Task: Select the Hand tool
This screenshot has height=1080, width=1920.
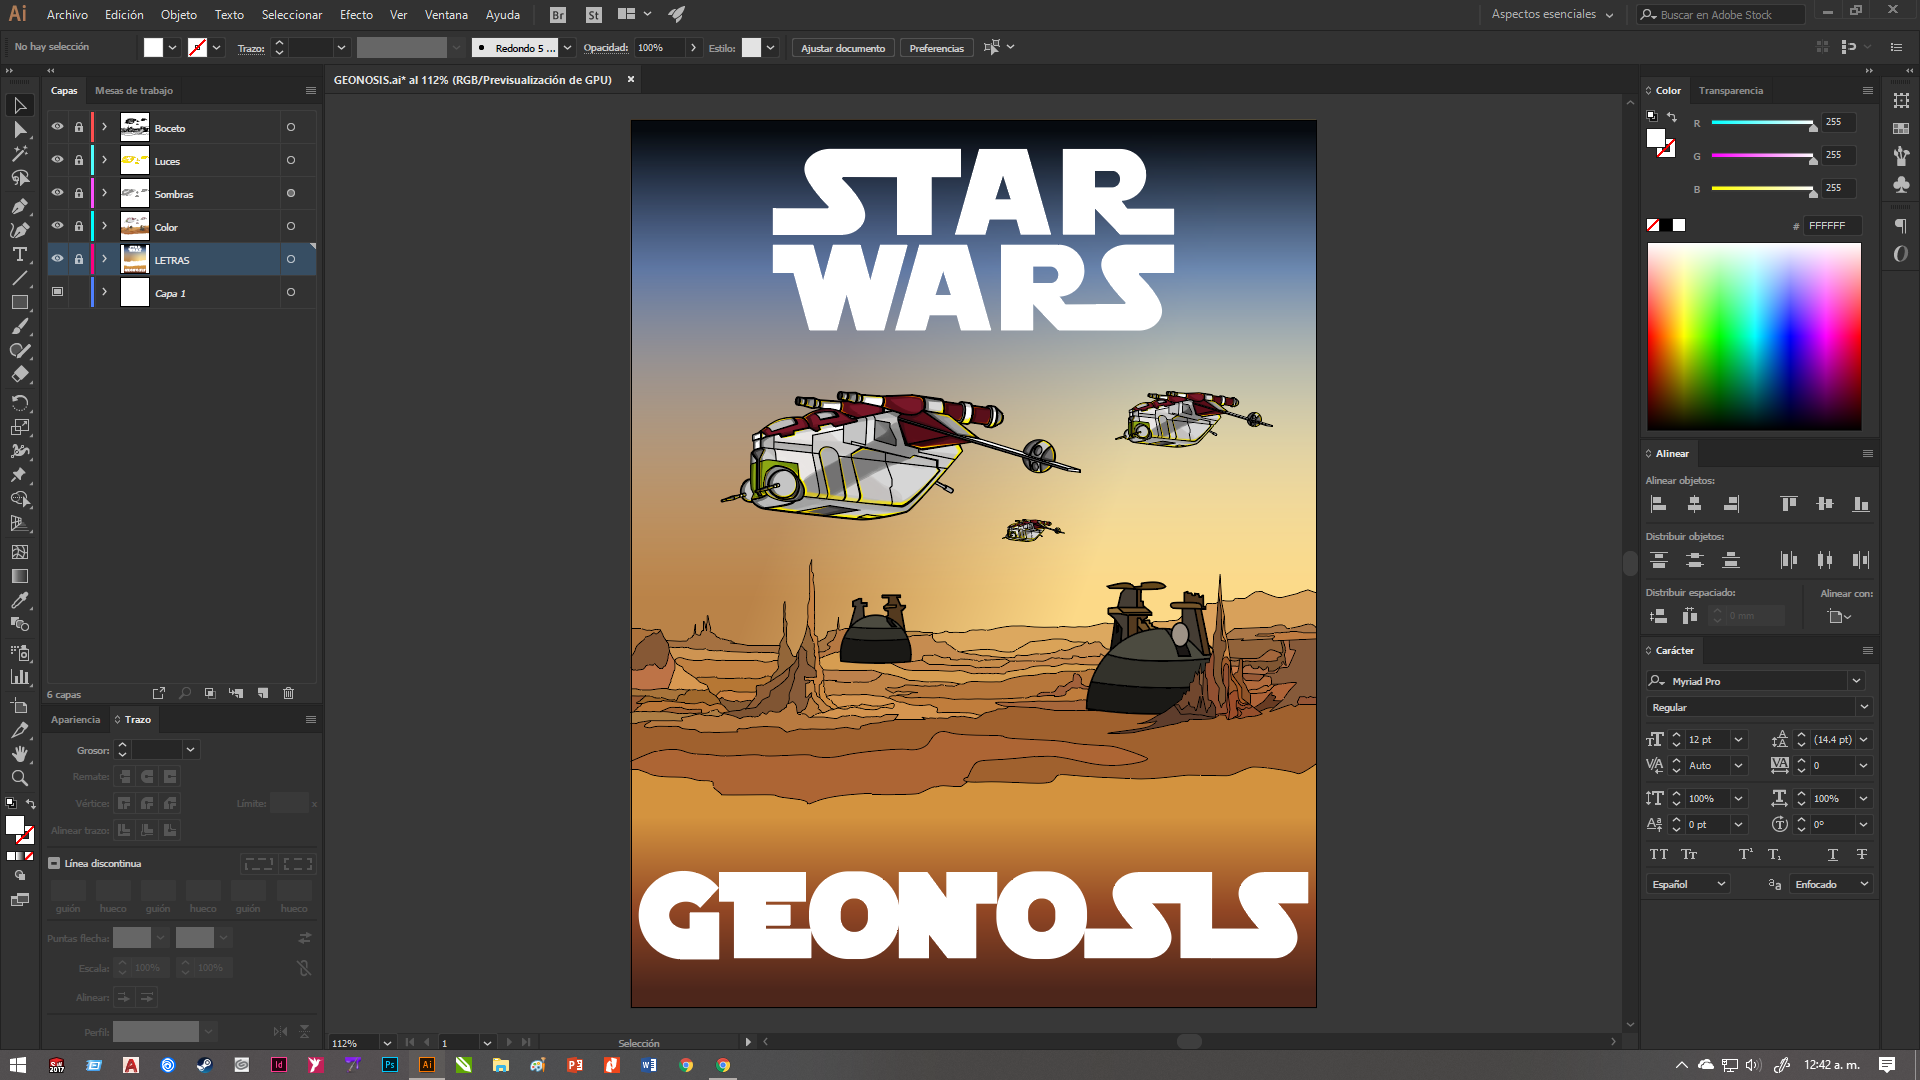Action: (19, 754)
